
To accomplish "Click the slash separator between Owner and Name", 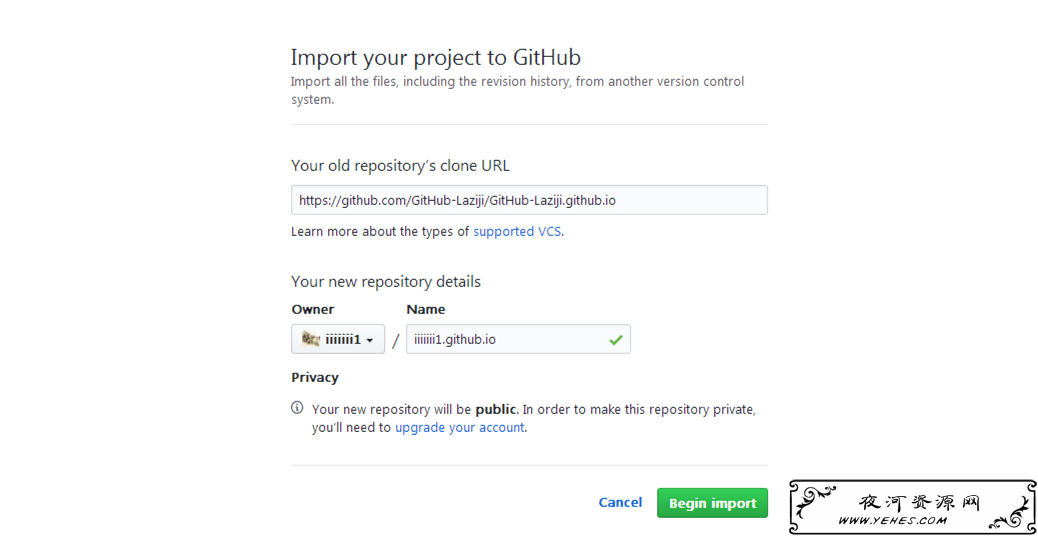I will coord(396,341).
